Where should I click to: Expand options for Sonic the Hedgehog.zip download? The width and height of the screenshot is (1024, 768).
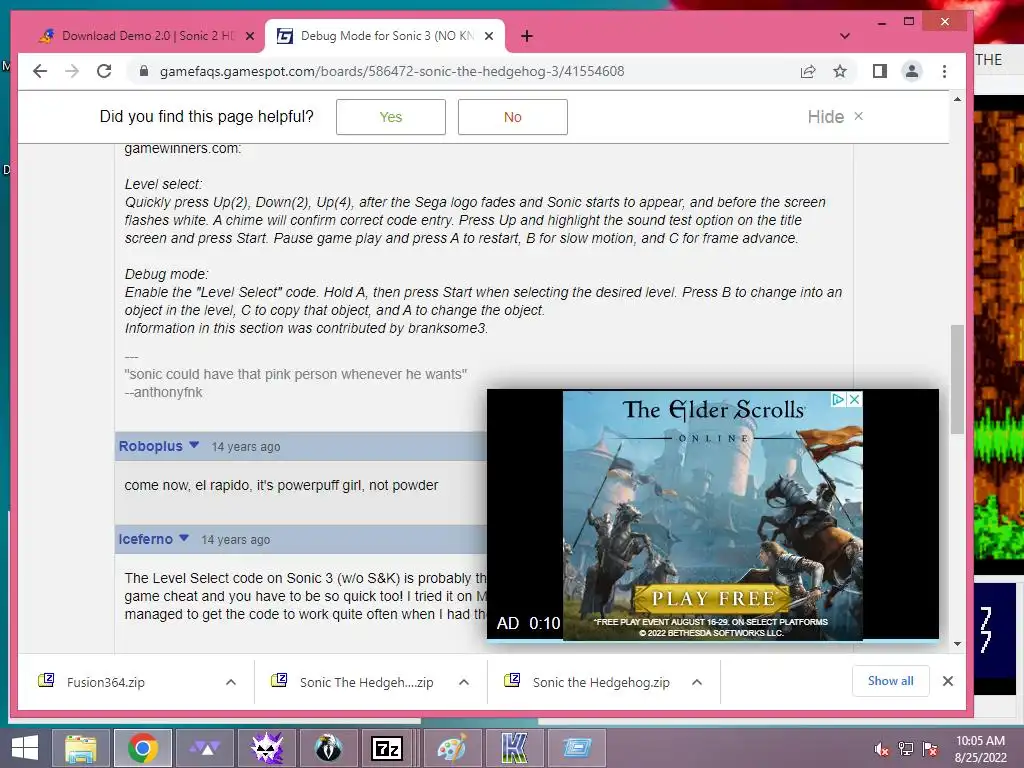point(697,682)
